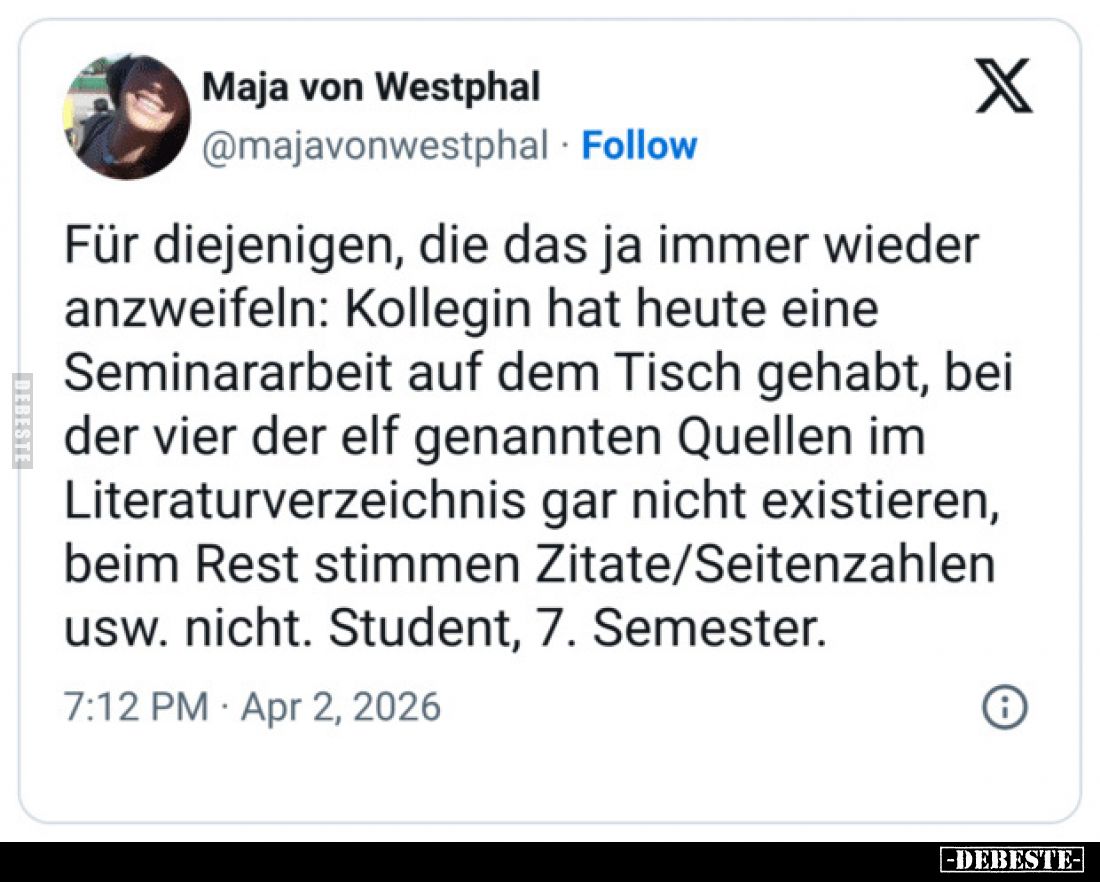Click the Follow button

640,145
